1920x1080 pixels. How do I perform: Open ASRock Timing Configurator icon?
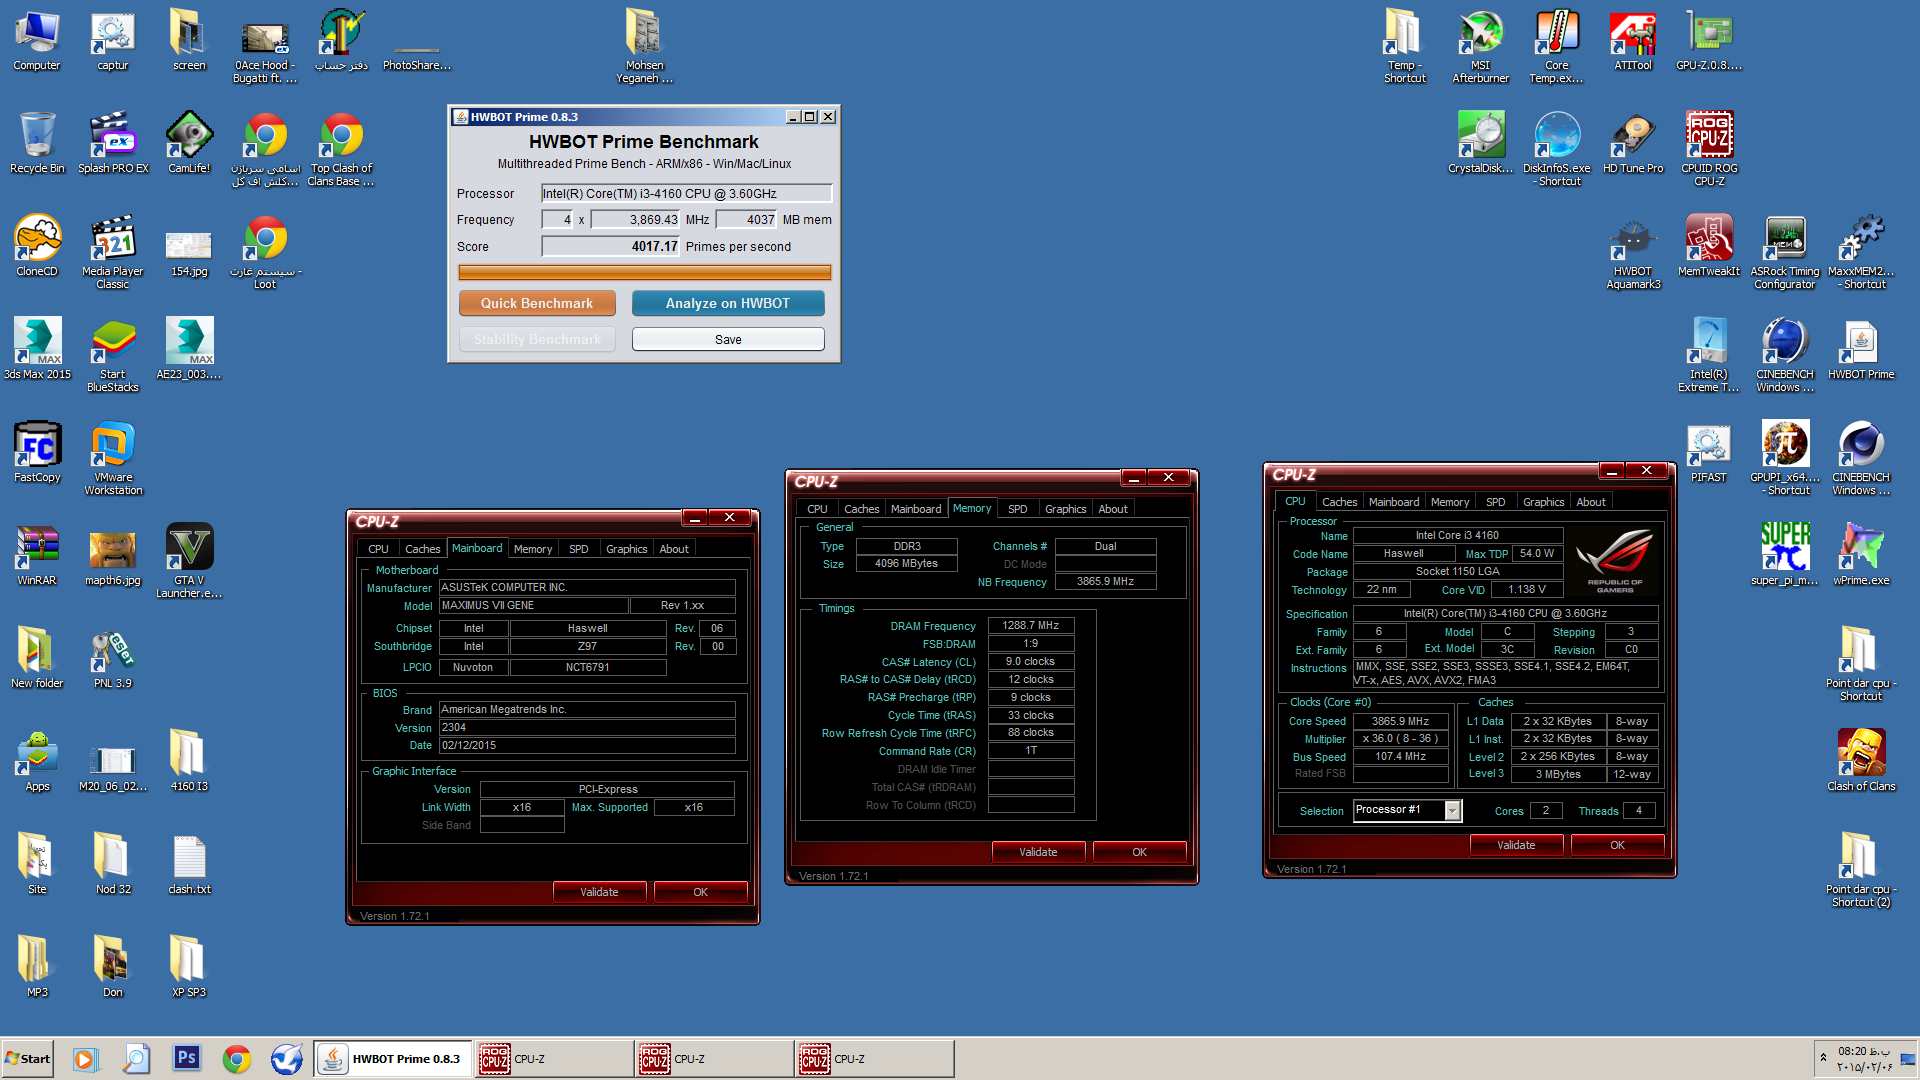pos(1784,251)
